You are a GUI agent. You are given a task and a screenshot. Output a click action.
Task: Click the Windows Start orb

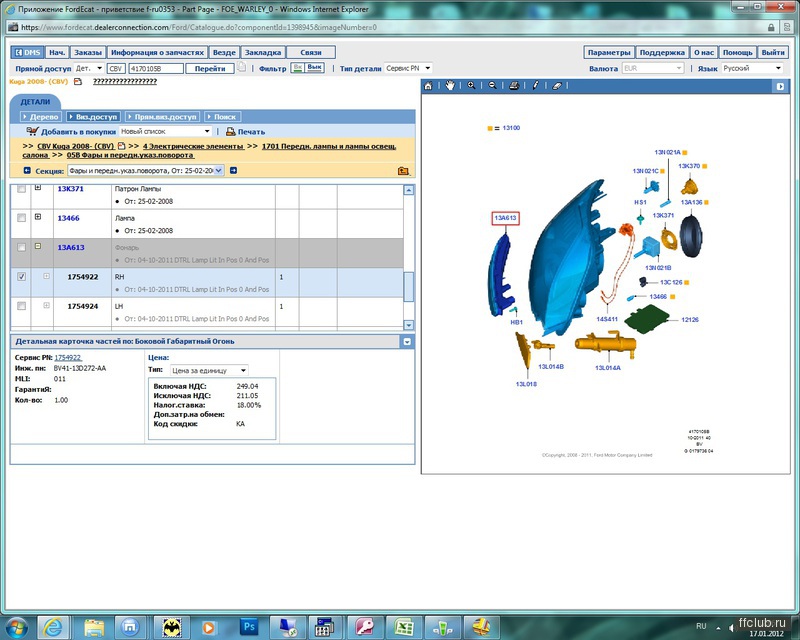tap(16, 627)
